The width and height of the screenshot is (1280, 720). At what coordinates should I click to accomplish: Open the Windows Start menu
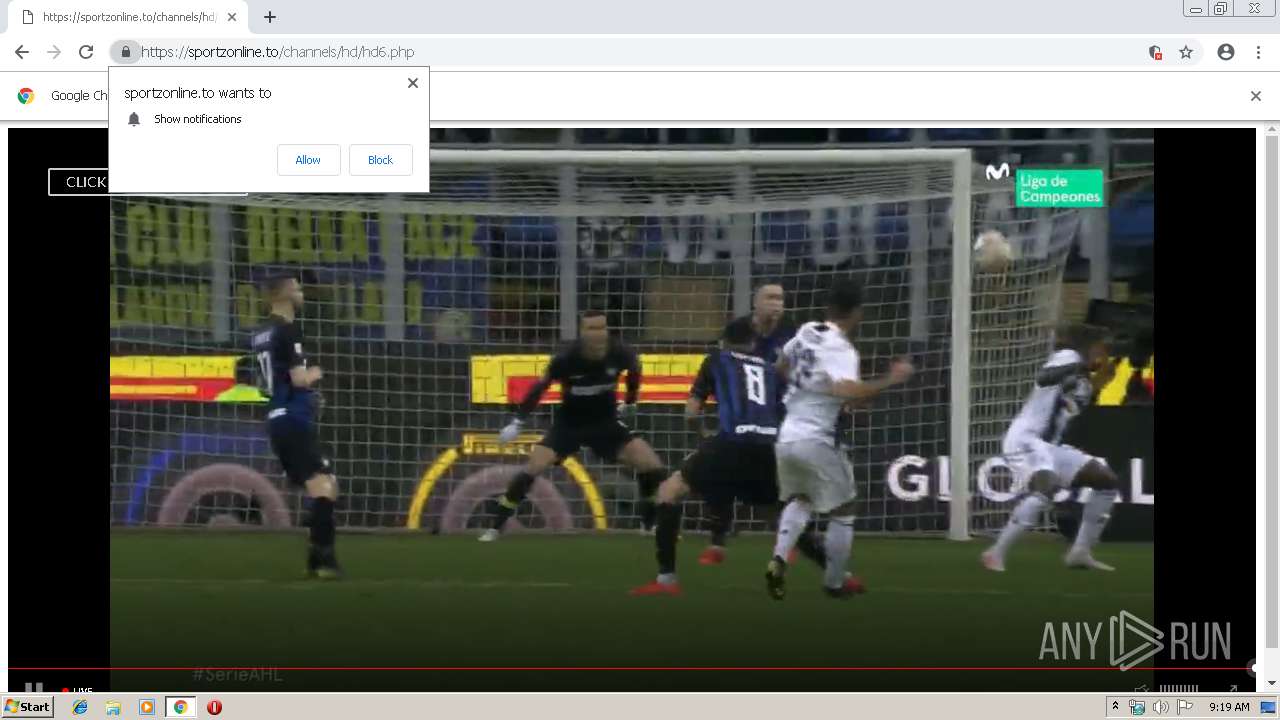point(27,707)
